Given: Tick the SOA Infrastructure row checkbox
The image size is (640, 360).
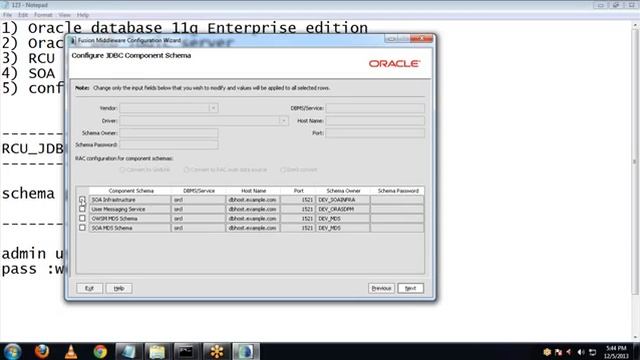Looking at the screenshot, I should (x=82, y=200).
